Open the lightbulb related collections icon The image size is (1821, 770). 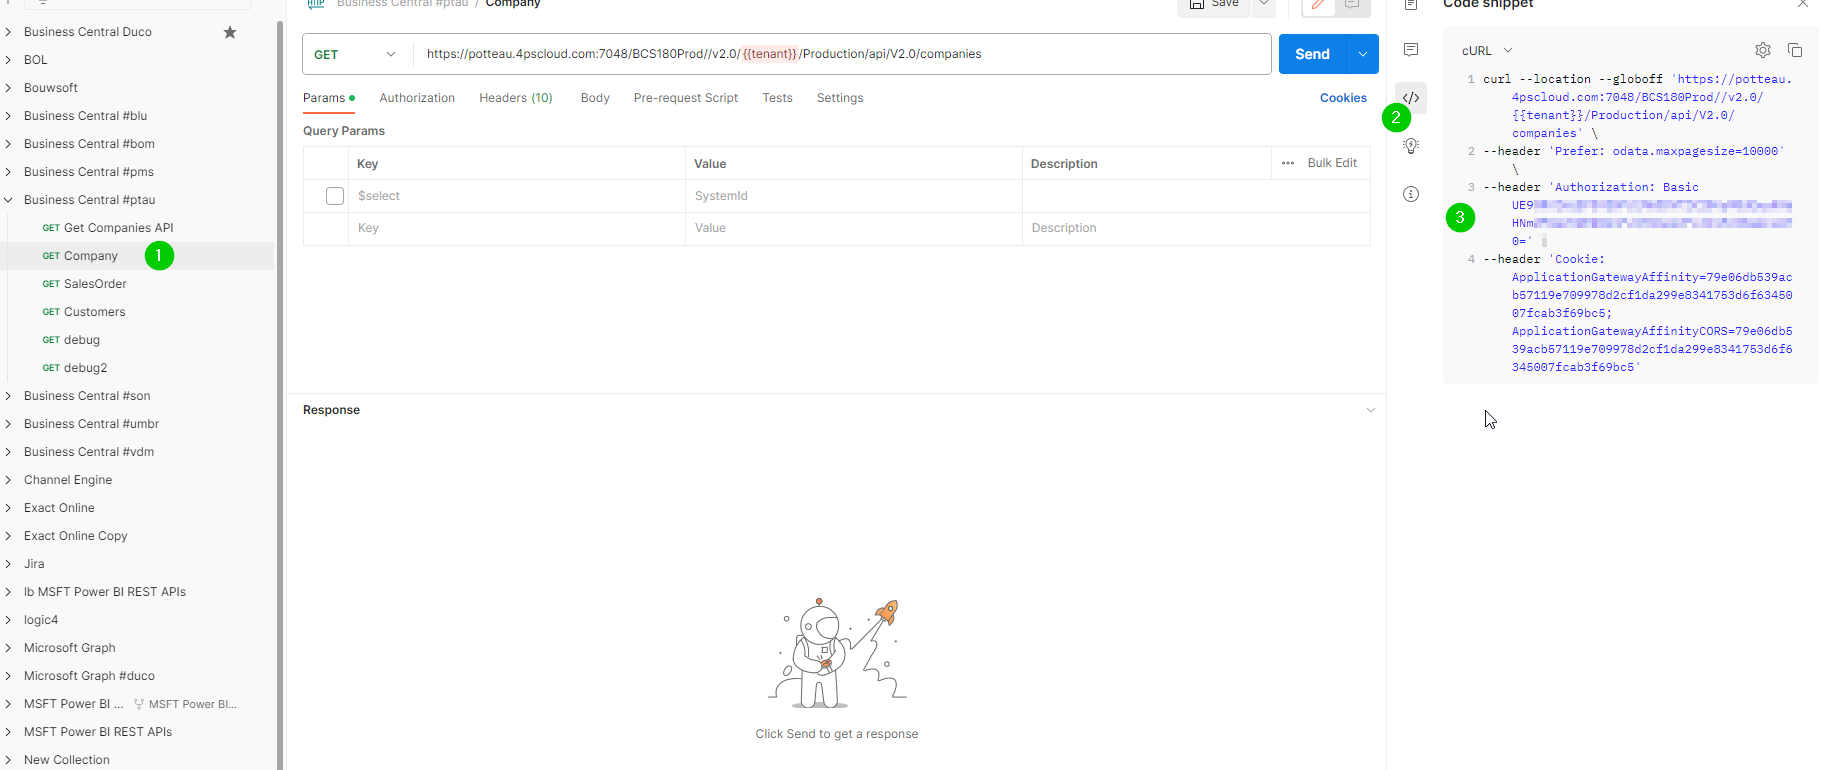click(1411, 146)
